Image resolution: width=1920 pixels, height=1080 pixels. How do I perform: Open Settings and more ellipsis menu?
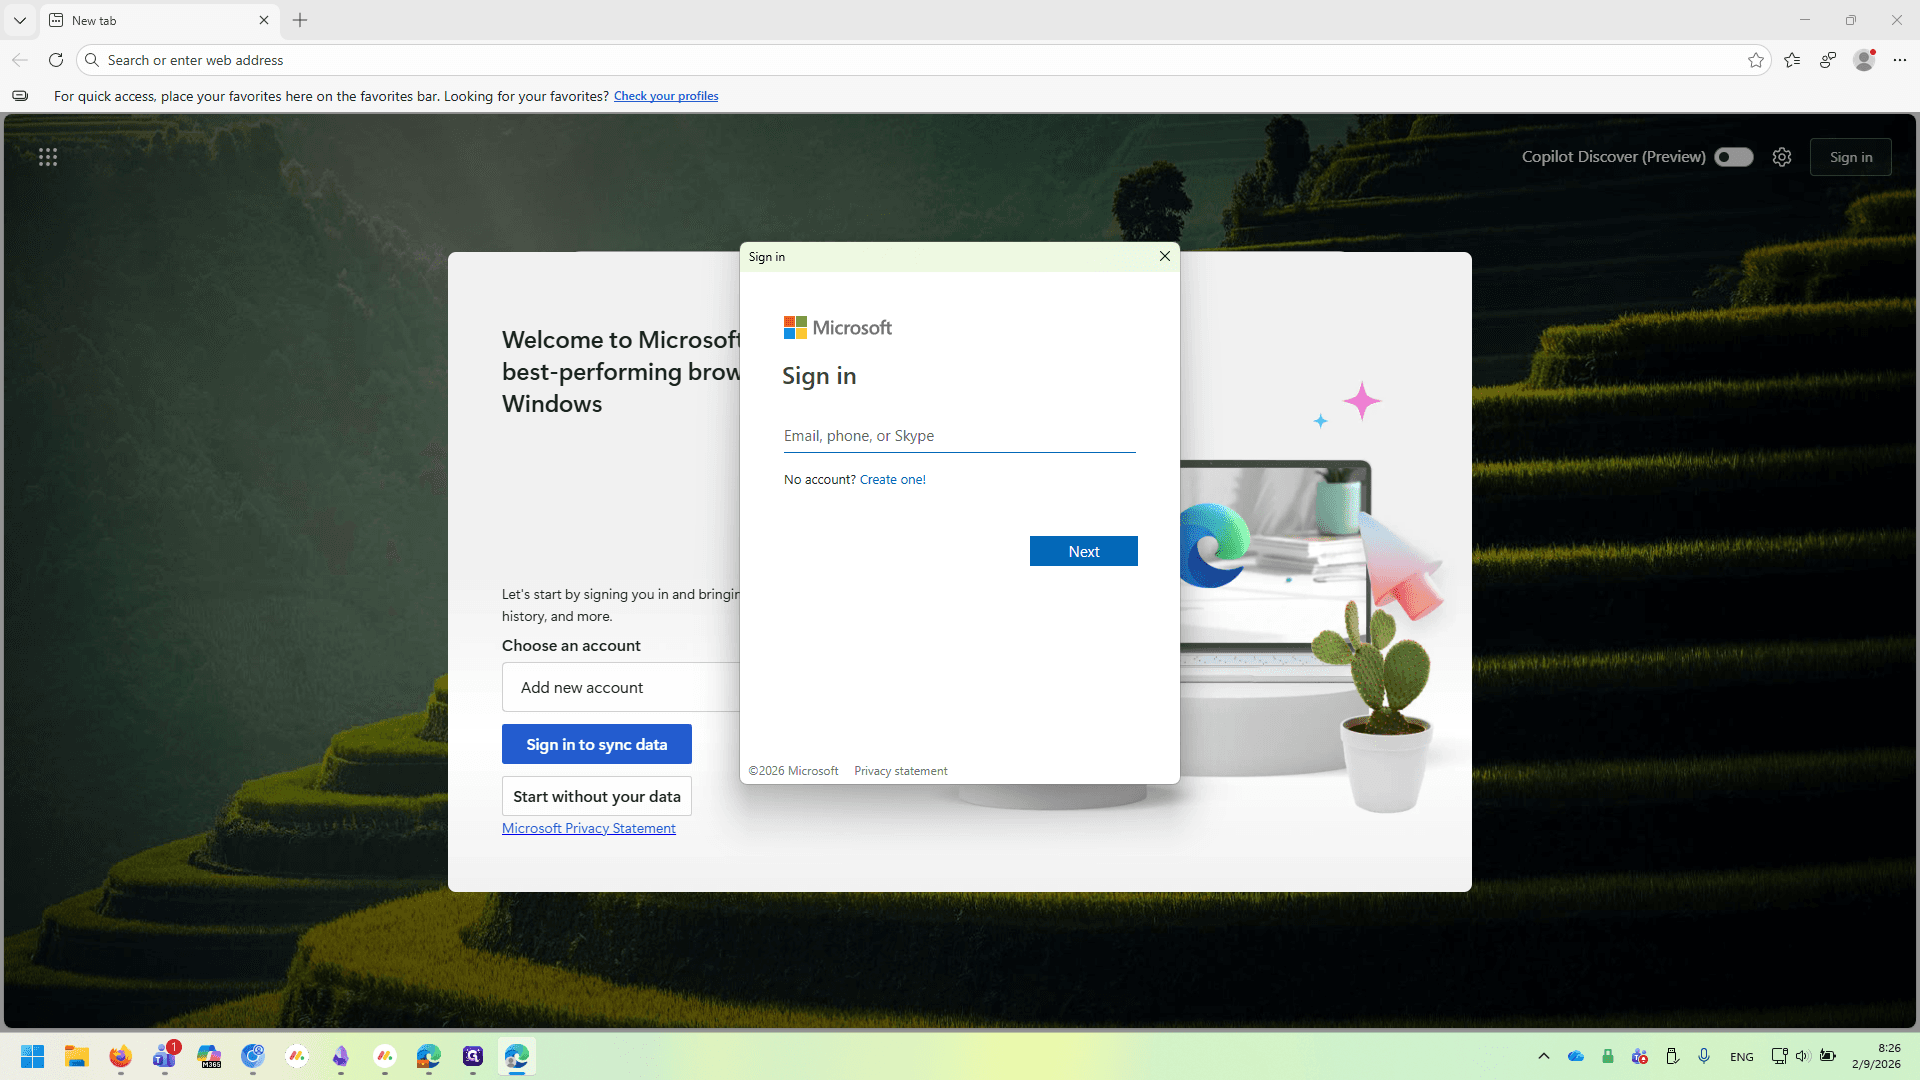pos(1900,60)
